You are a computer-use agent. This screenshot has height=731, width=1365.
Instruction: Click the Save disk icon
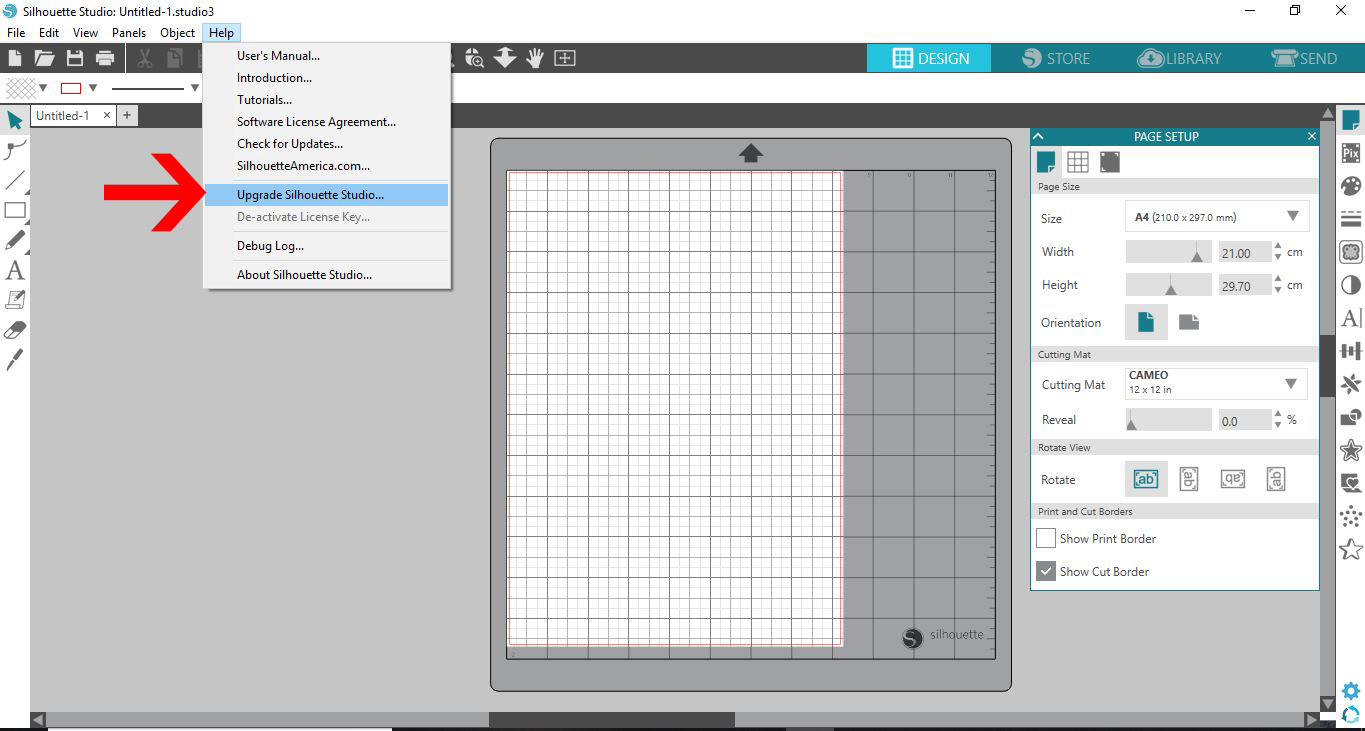(x=74, y=58)
